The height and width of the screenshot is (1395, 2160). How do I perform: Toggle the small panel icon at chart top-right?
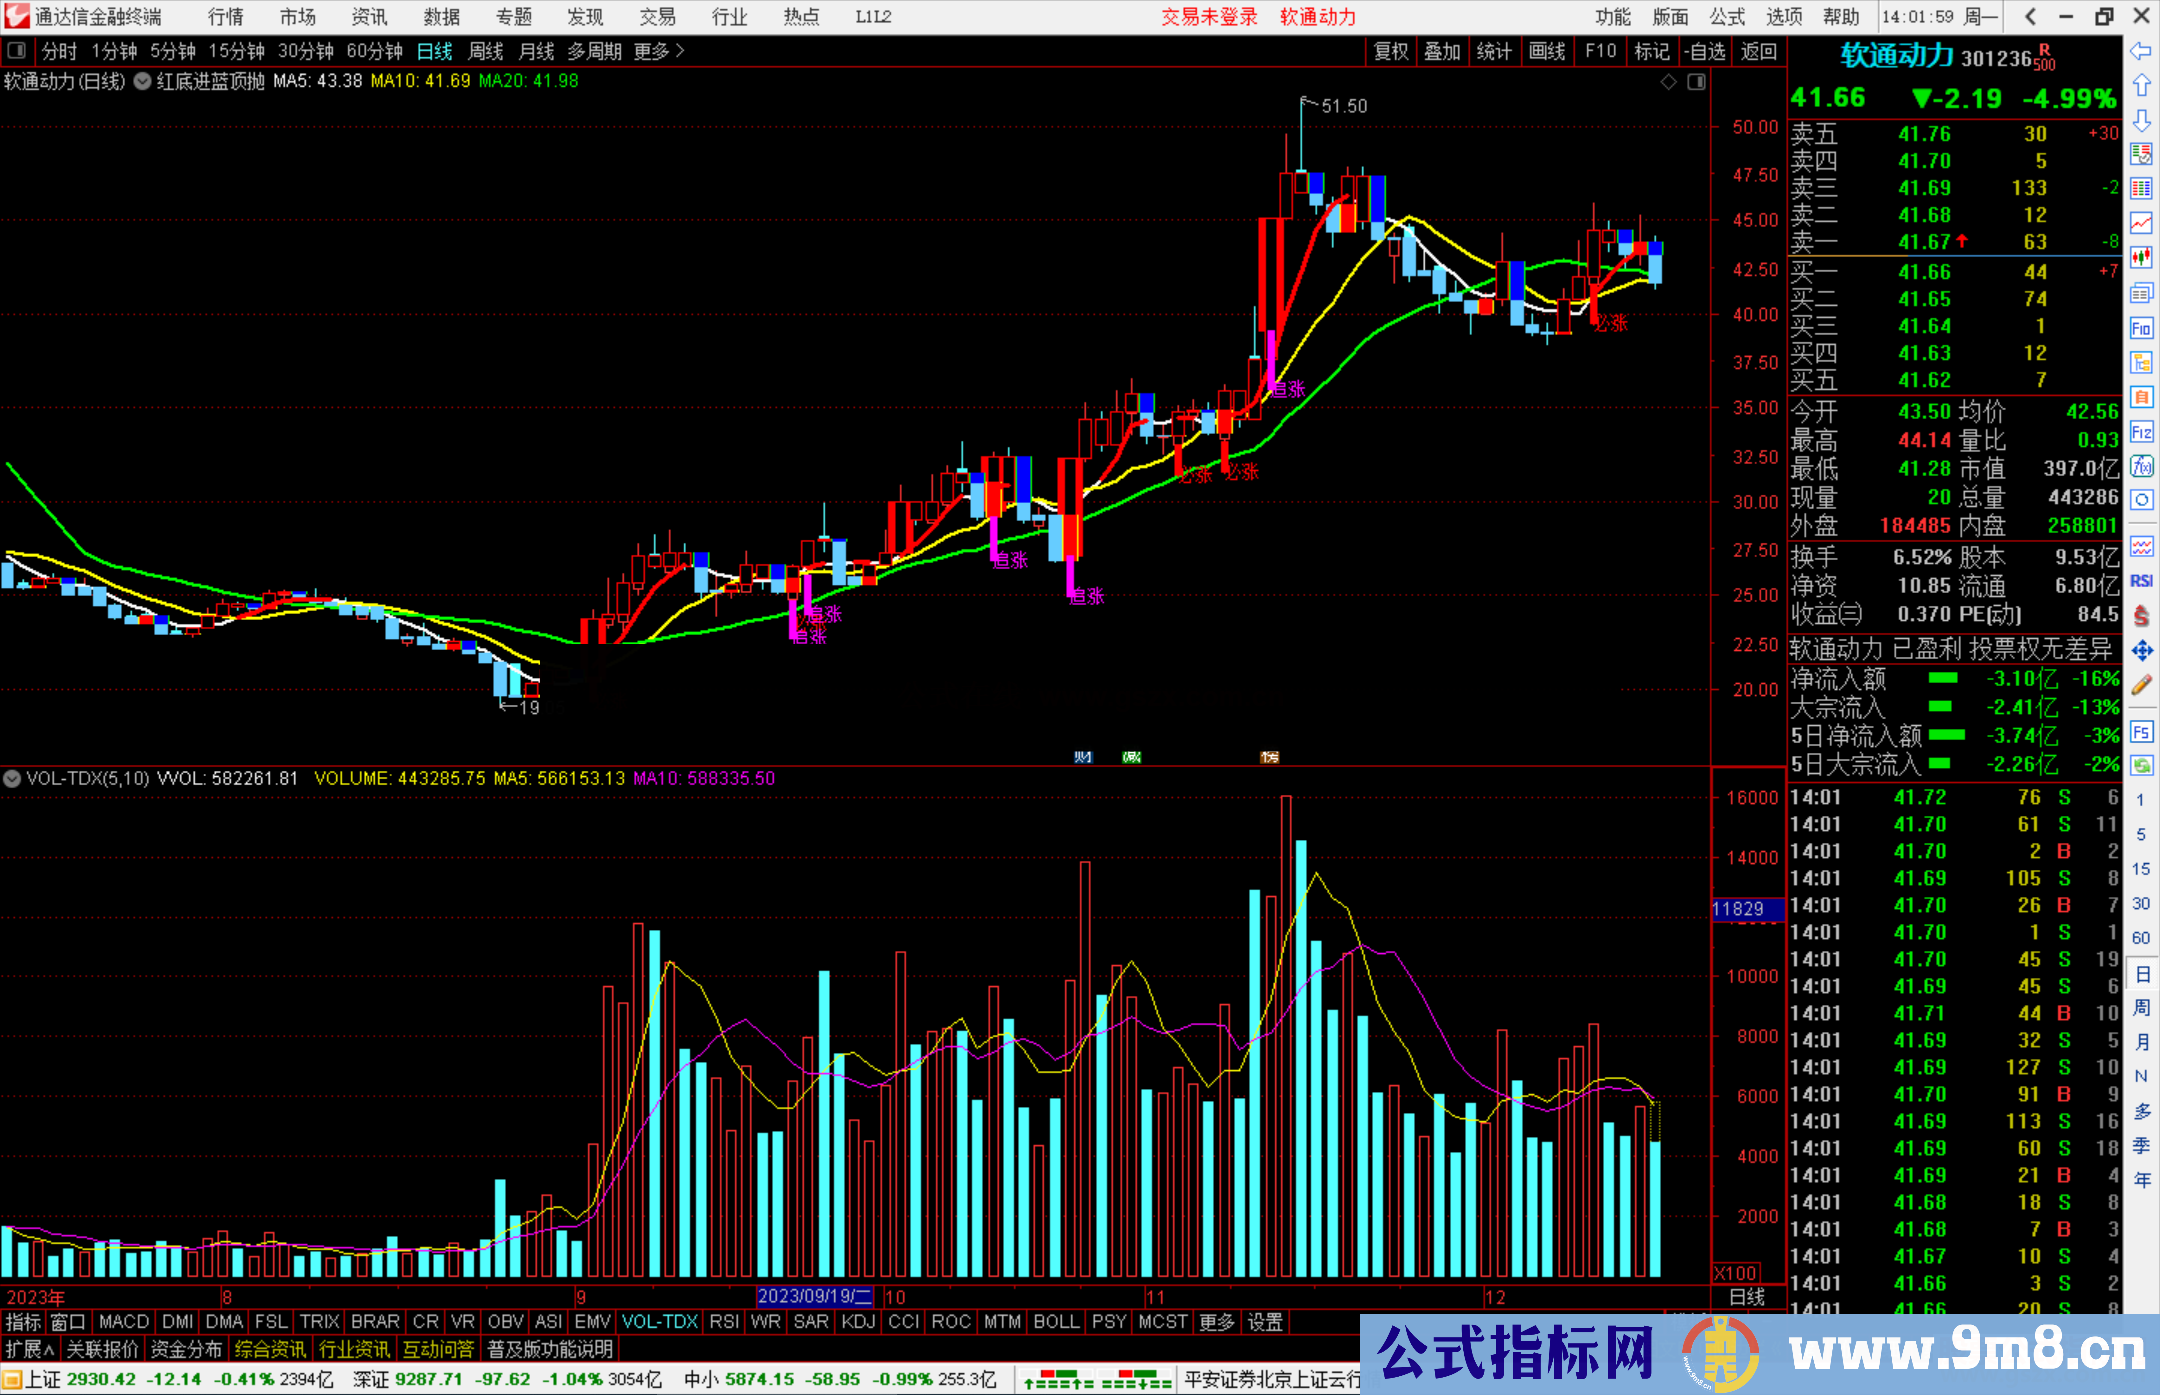tap(1696, 82)
